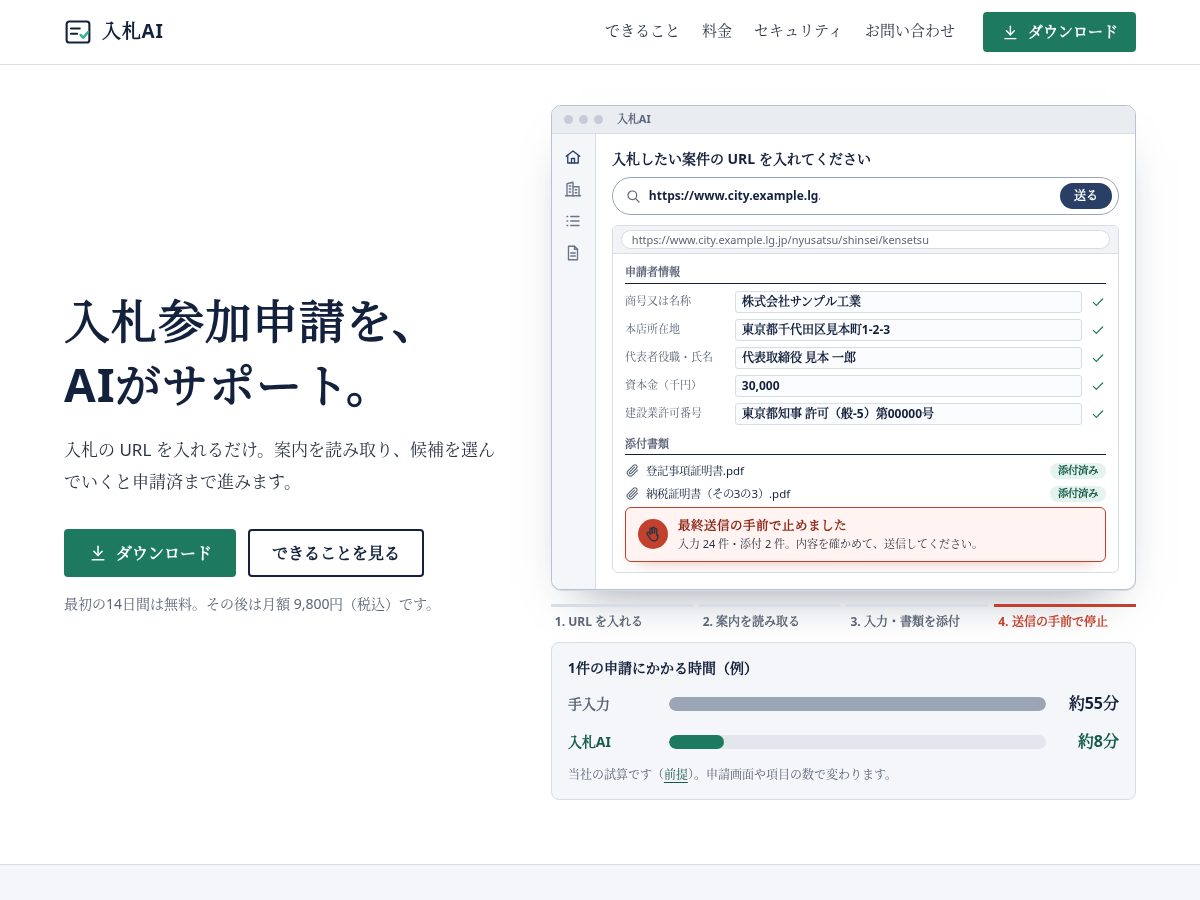Click the search magnifier icon in URL box
The width and height of the screenshot is (1200, 900).
(633, 196)
